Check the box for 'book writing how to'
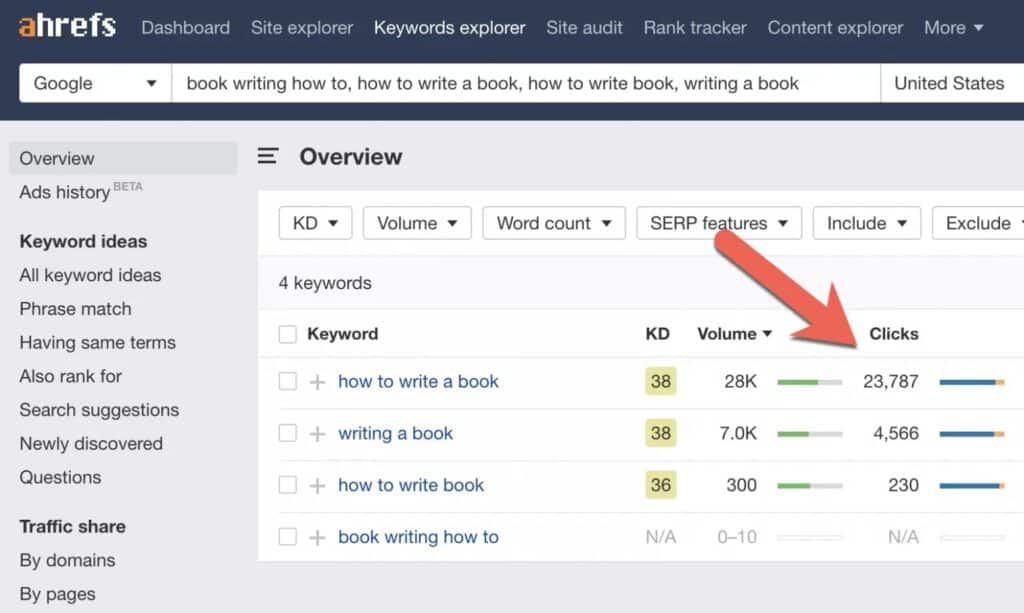 (287, 537)
